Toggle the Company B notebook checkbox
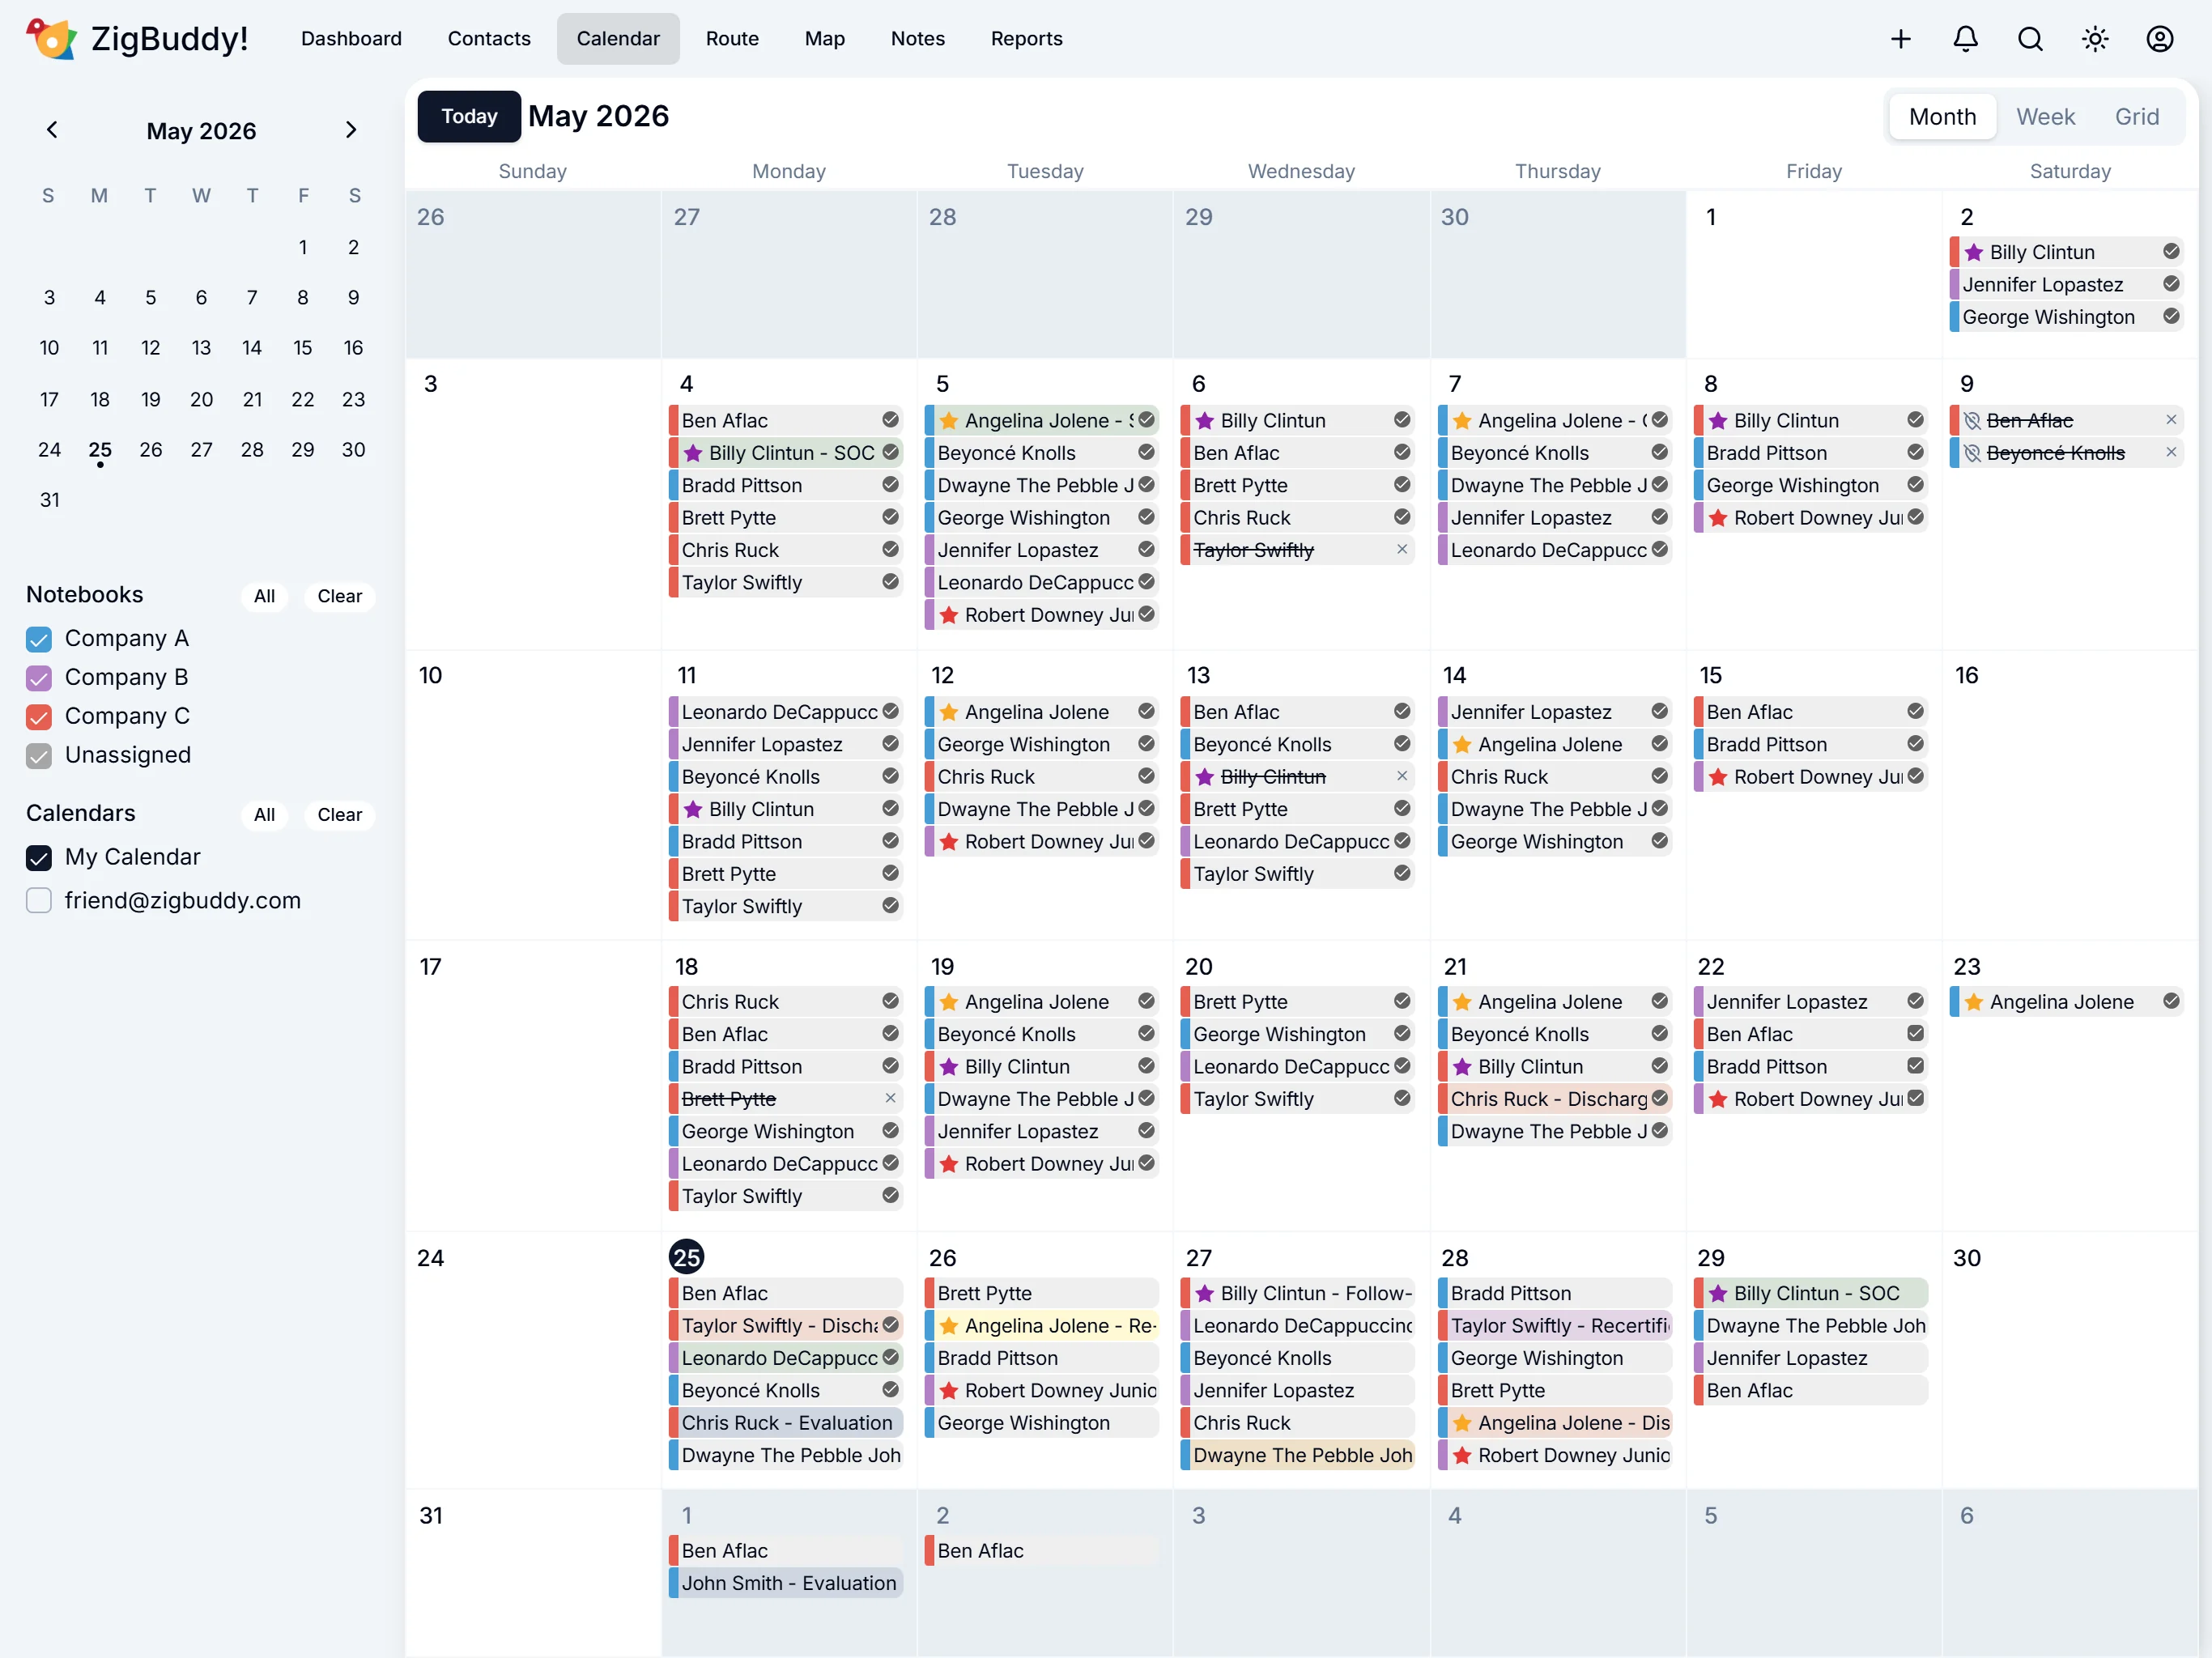Screen dimensions: 2212x1658 pyautogui.click(x=38, y=678)
